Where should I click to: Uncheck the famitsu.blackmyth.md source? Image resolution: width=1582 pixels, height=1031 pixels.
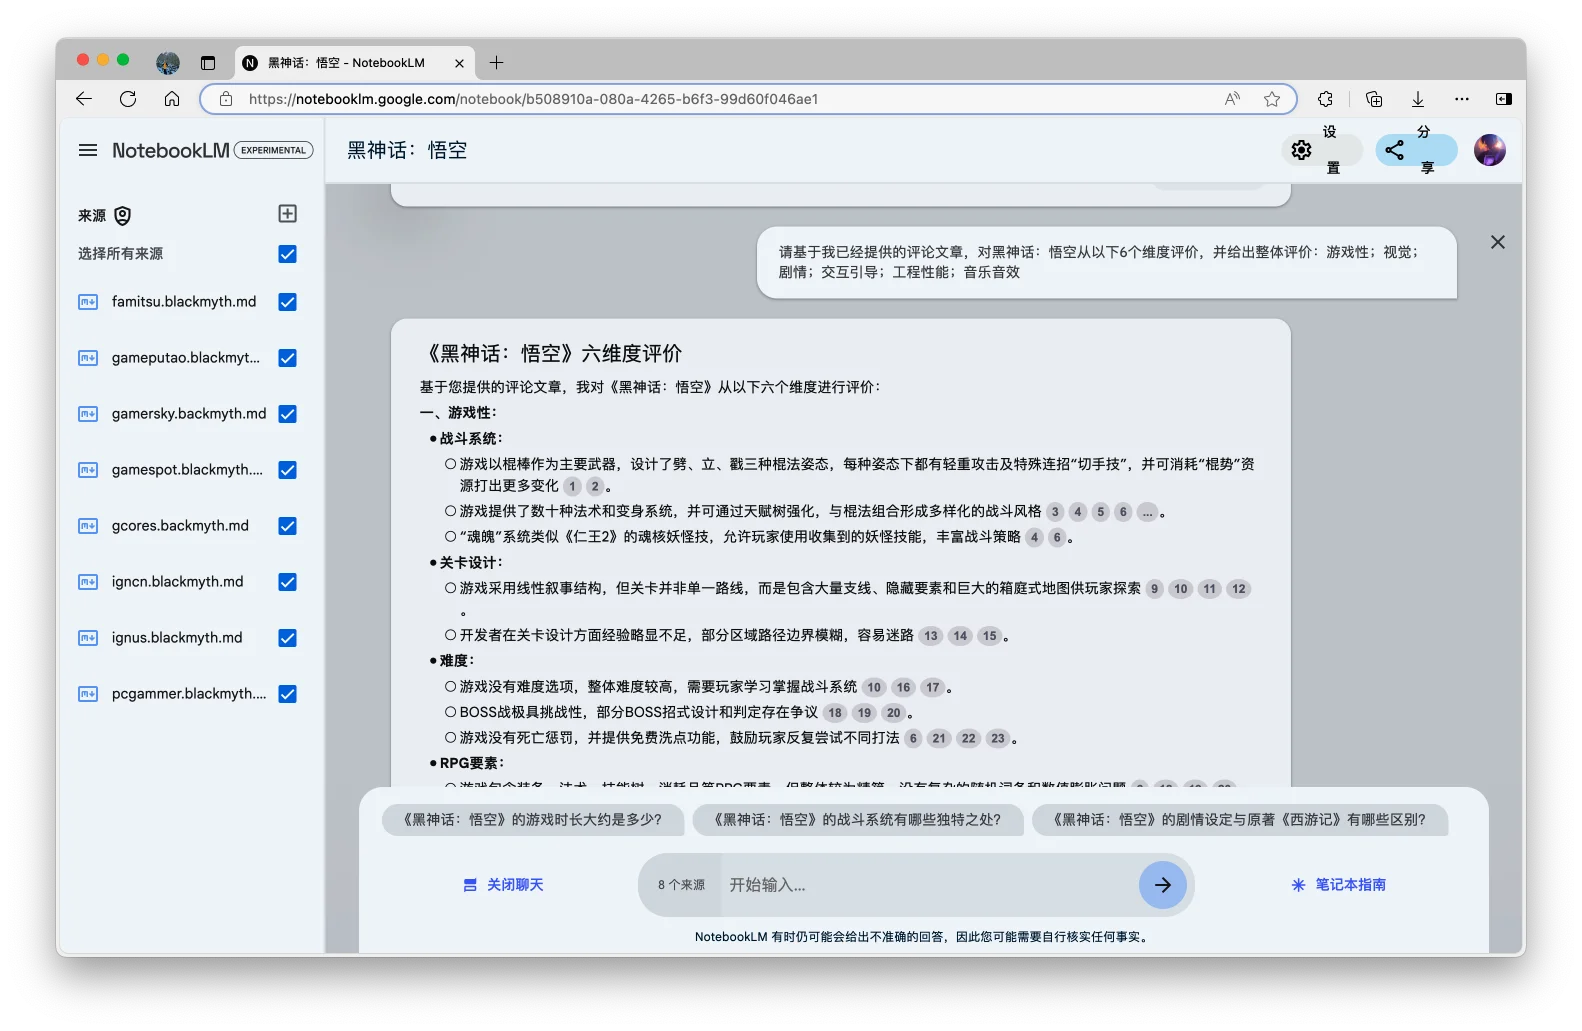click(x=287, y=302)
